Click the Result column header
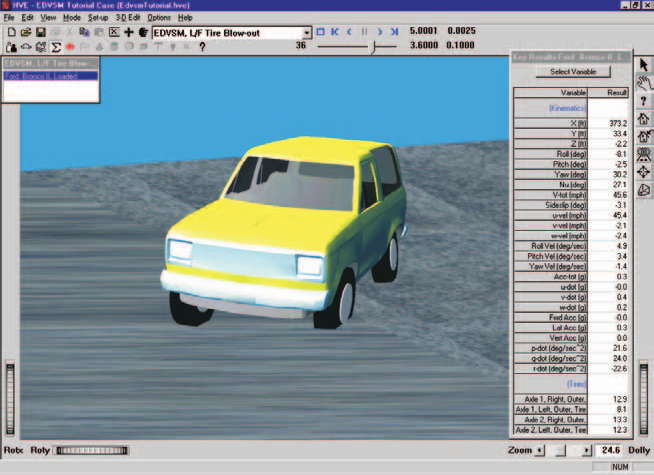654x475 pixels. (608, 93)
